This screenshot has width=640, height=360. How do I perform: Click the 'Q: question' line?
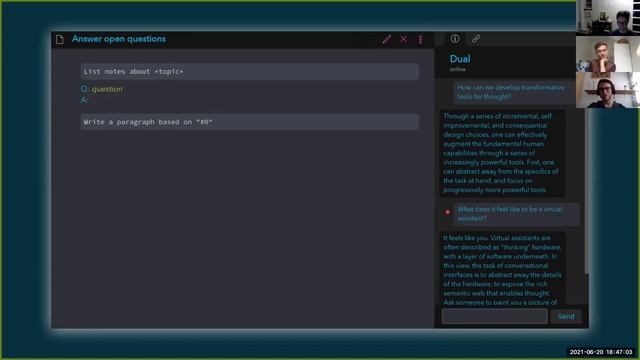point(102,89)
